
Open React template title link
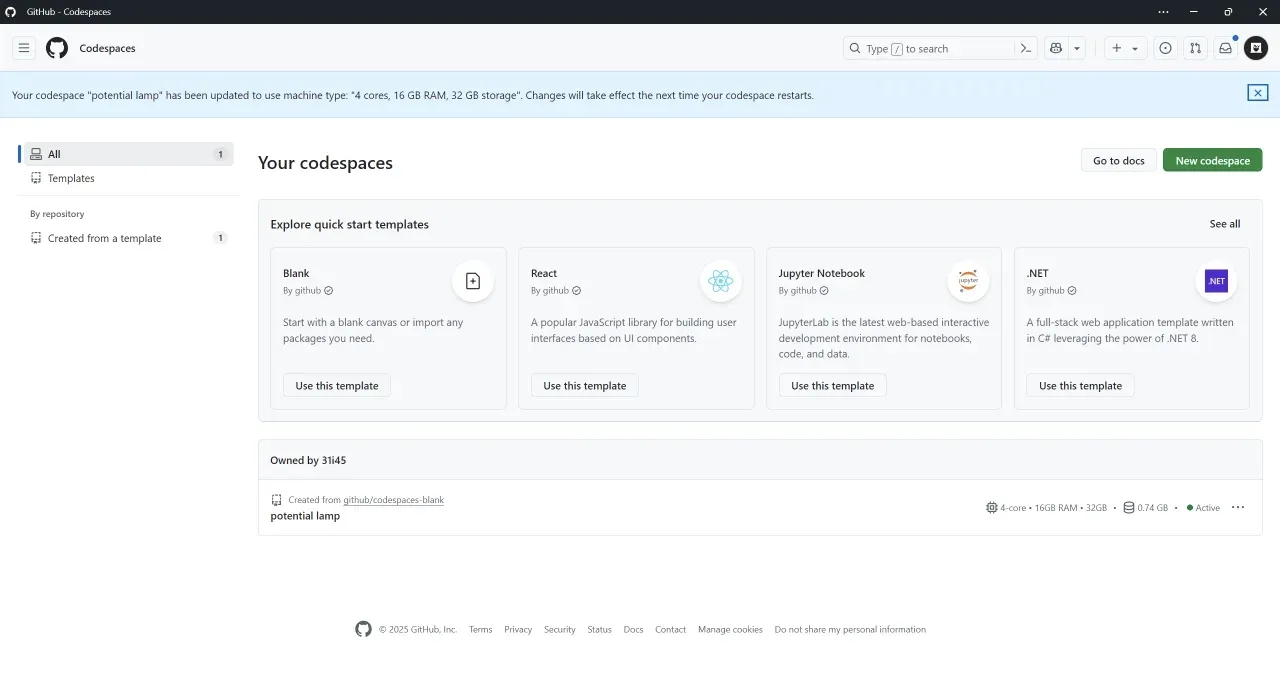[x=544, y=273]
